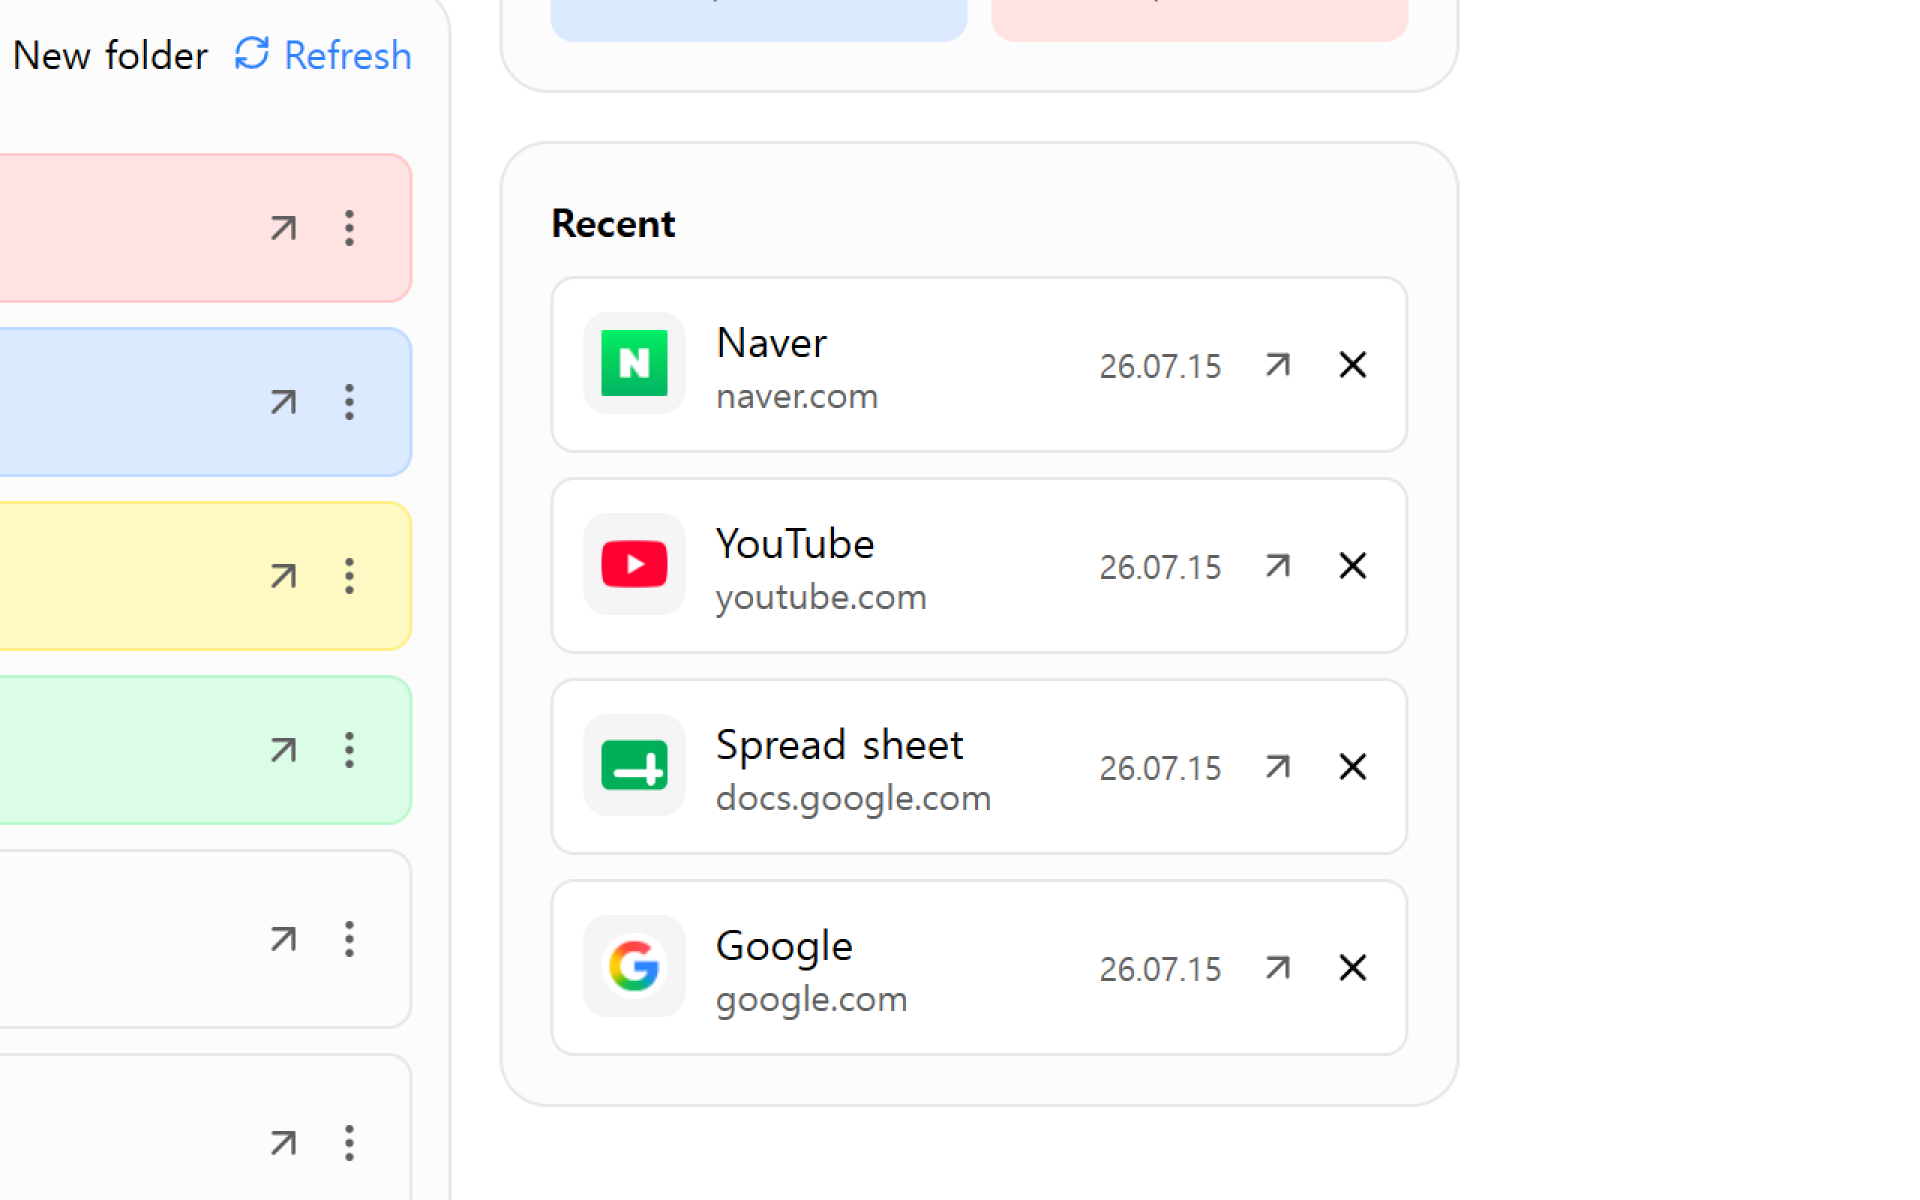Click the green Spread sheet icon
The height and width of the screenshot is (1200, 1920).
point(634,765)
